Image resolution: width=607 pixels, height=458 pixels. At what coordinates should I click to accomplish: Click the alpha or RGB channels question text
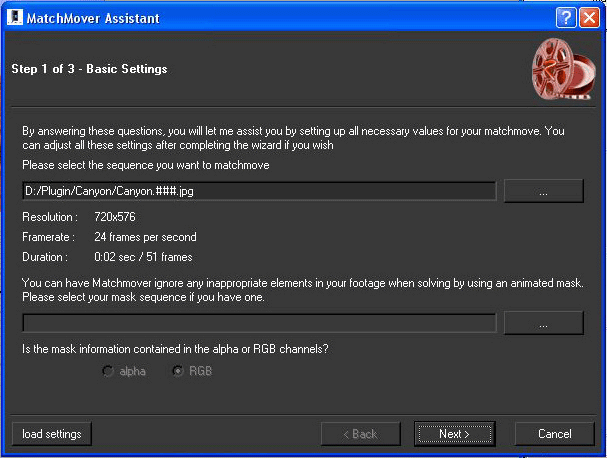[x=175, y=349]
